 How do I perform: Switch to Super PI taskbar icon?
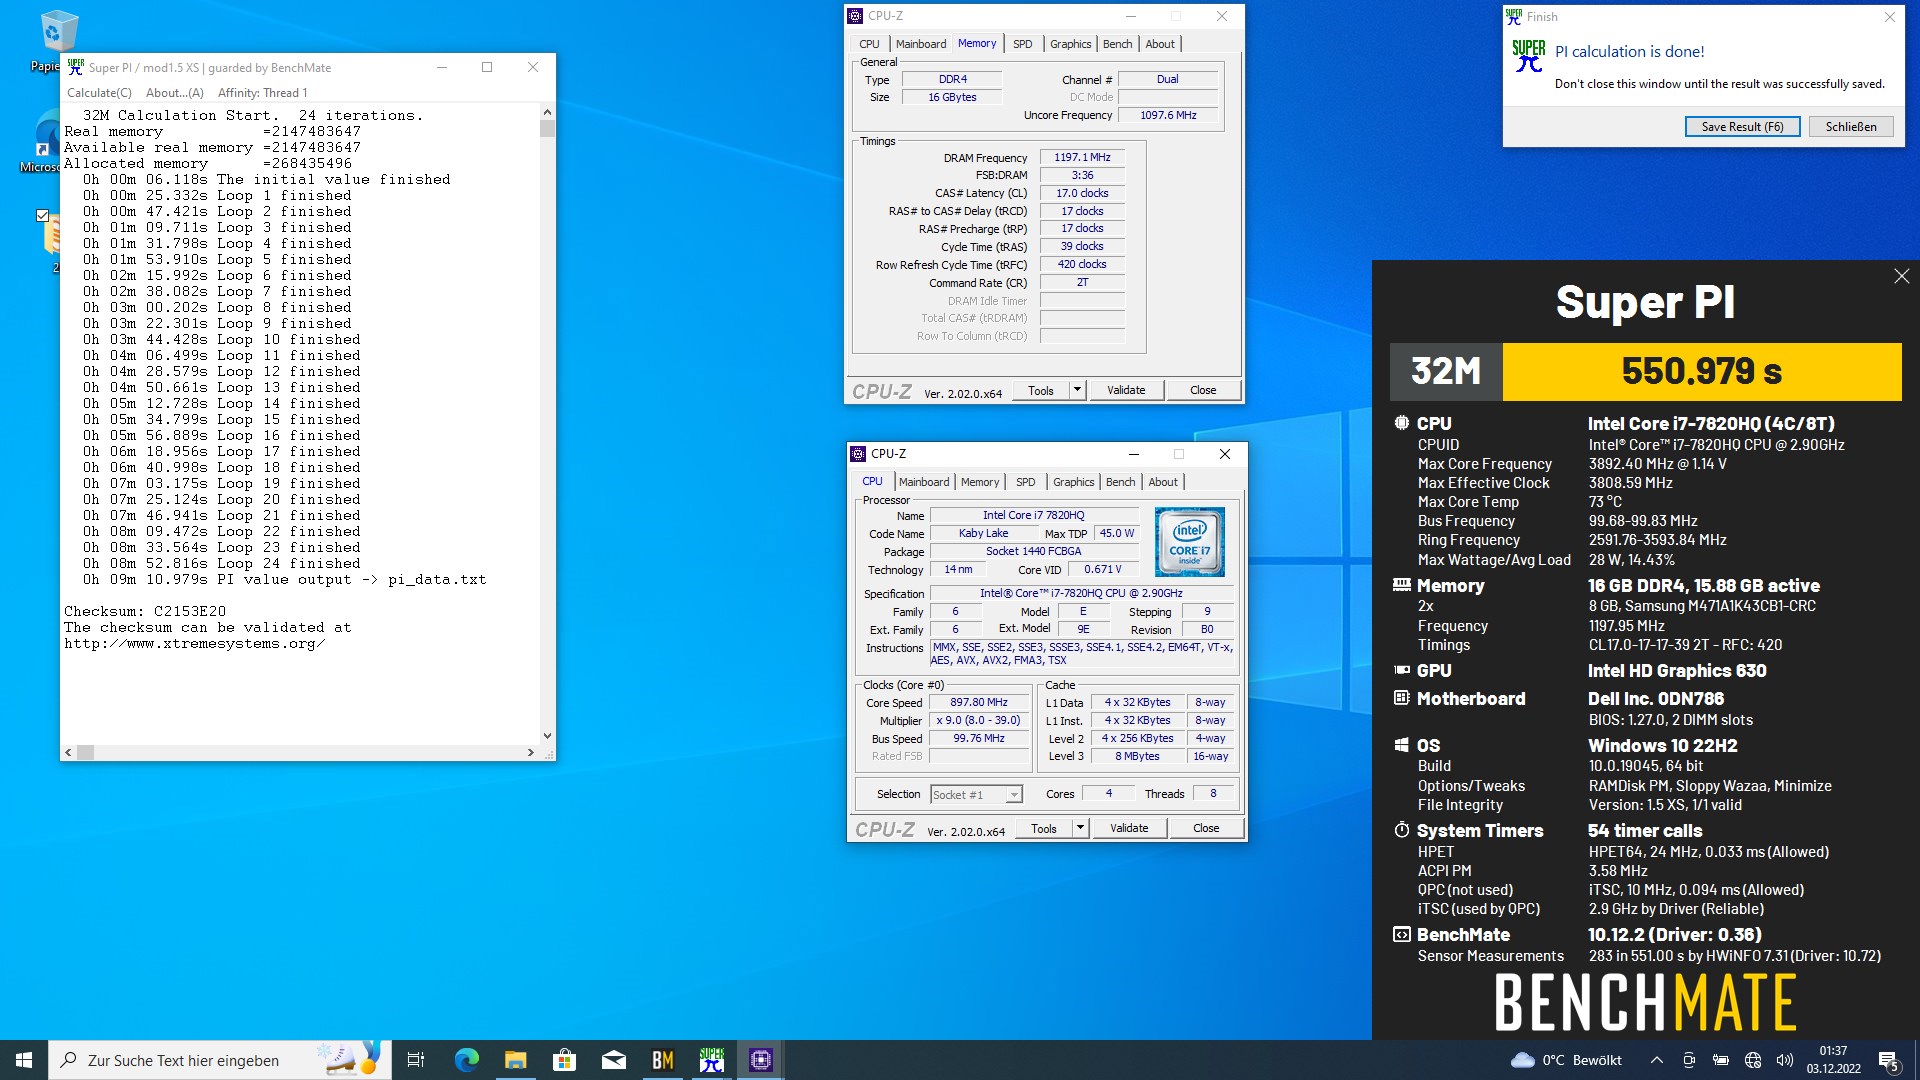(711, 1060)
